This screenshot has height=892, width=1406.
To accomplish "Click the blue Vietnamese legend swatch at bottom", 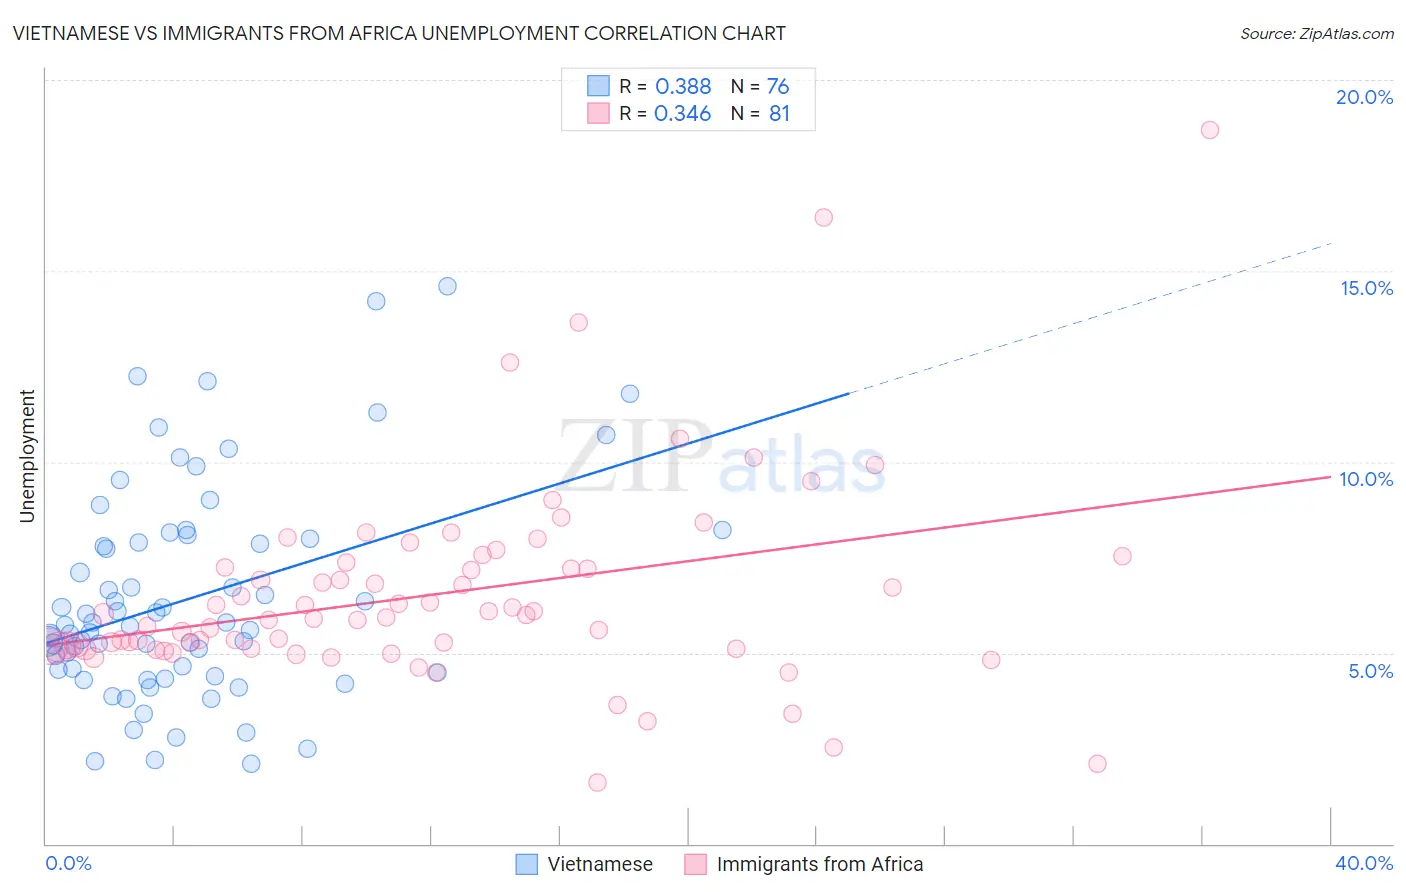I will tap(527, 864).
